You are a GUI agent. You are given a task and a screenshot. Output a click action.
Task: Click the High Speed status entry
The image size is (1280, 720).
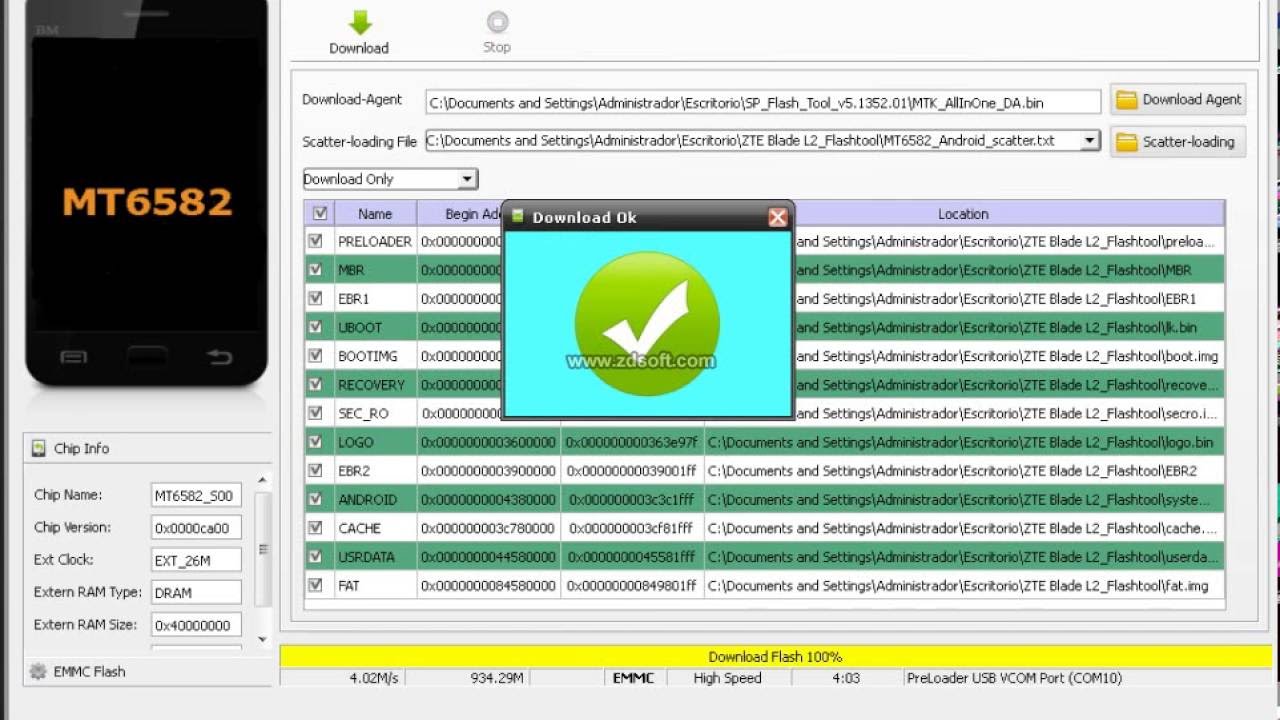click(727, 678)
